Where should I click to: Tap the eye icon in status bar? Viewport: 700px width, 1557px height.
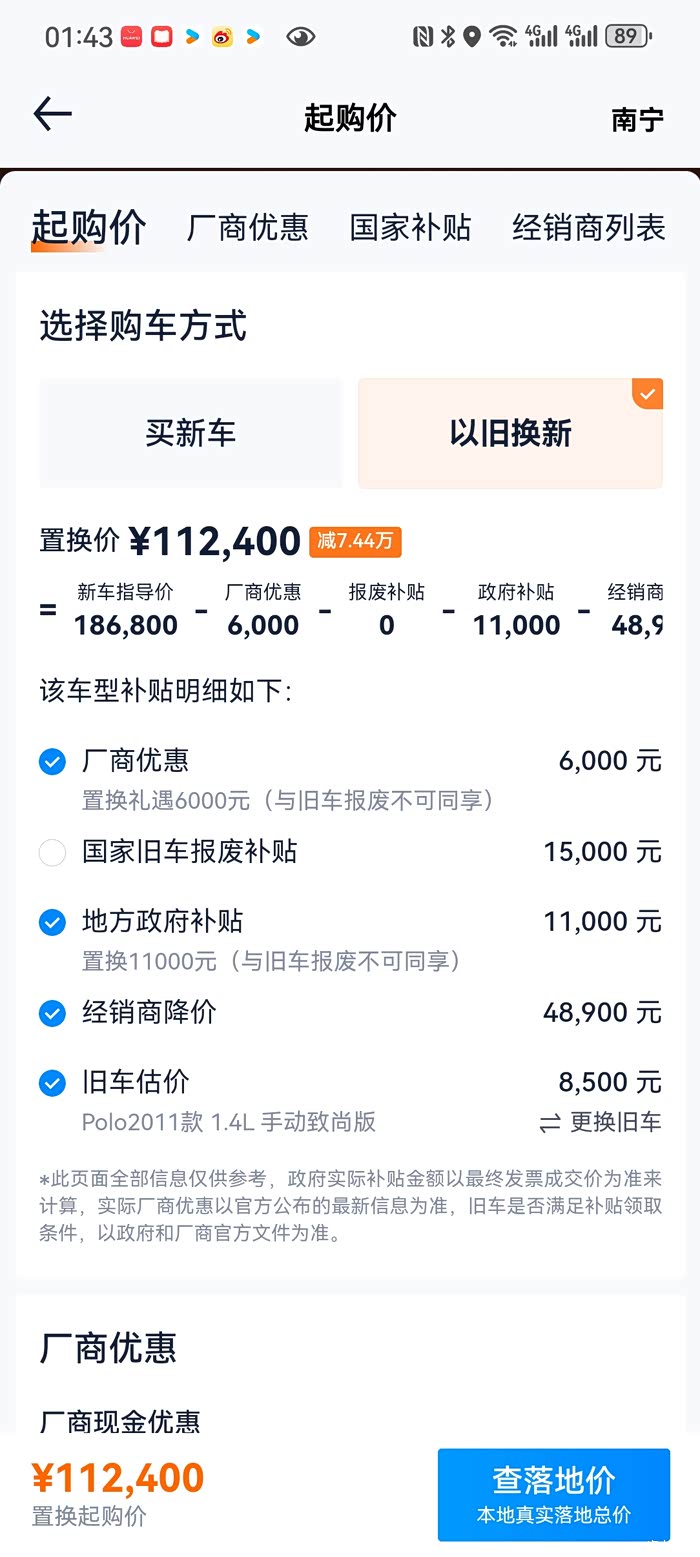300,37
